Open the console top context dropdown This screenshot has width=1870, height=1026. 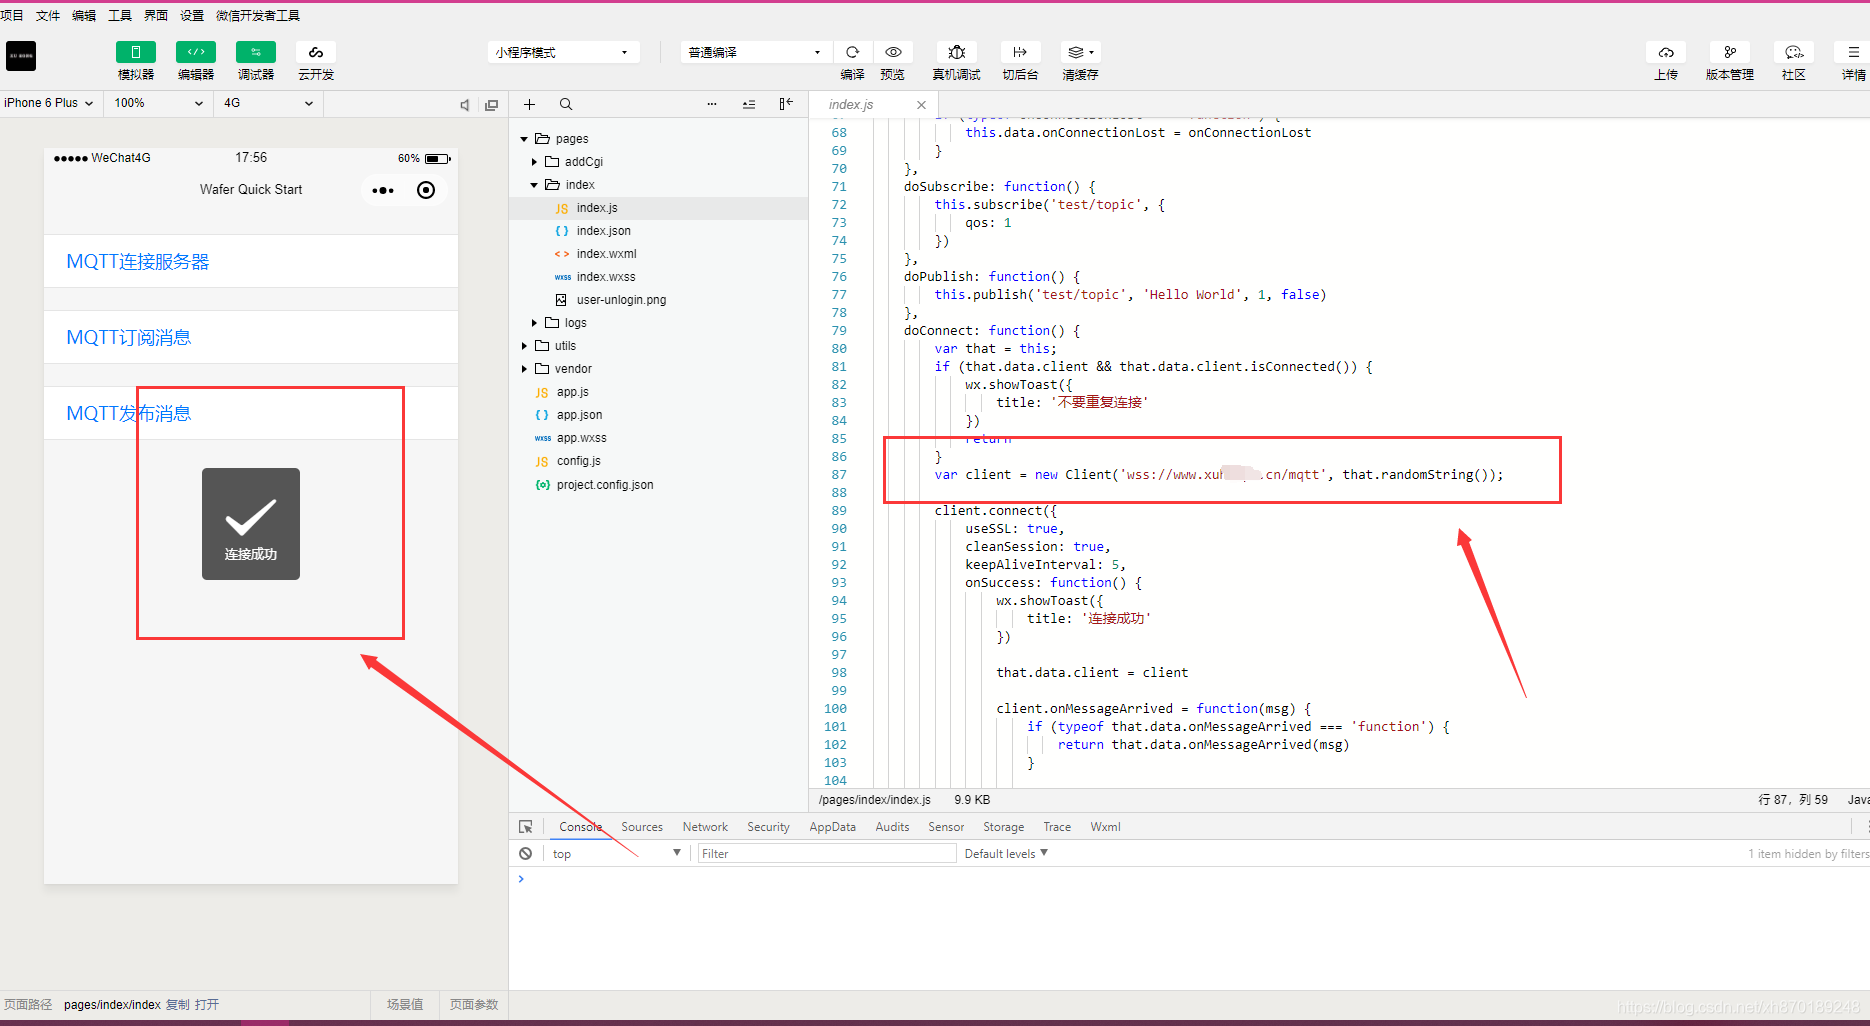point(616,853)
